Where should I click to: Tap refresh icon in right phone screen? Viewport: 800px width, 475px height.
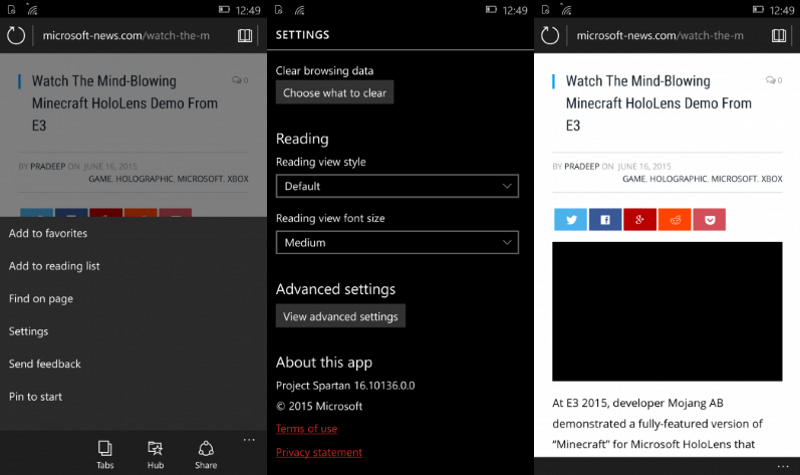pos(549,35)
